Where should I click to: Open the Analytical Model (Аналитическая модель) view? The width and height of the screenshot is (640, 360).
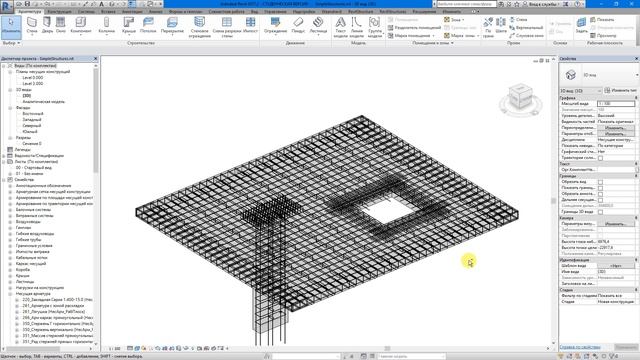pos(44,102)
